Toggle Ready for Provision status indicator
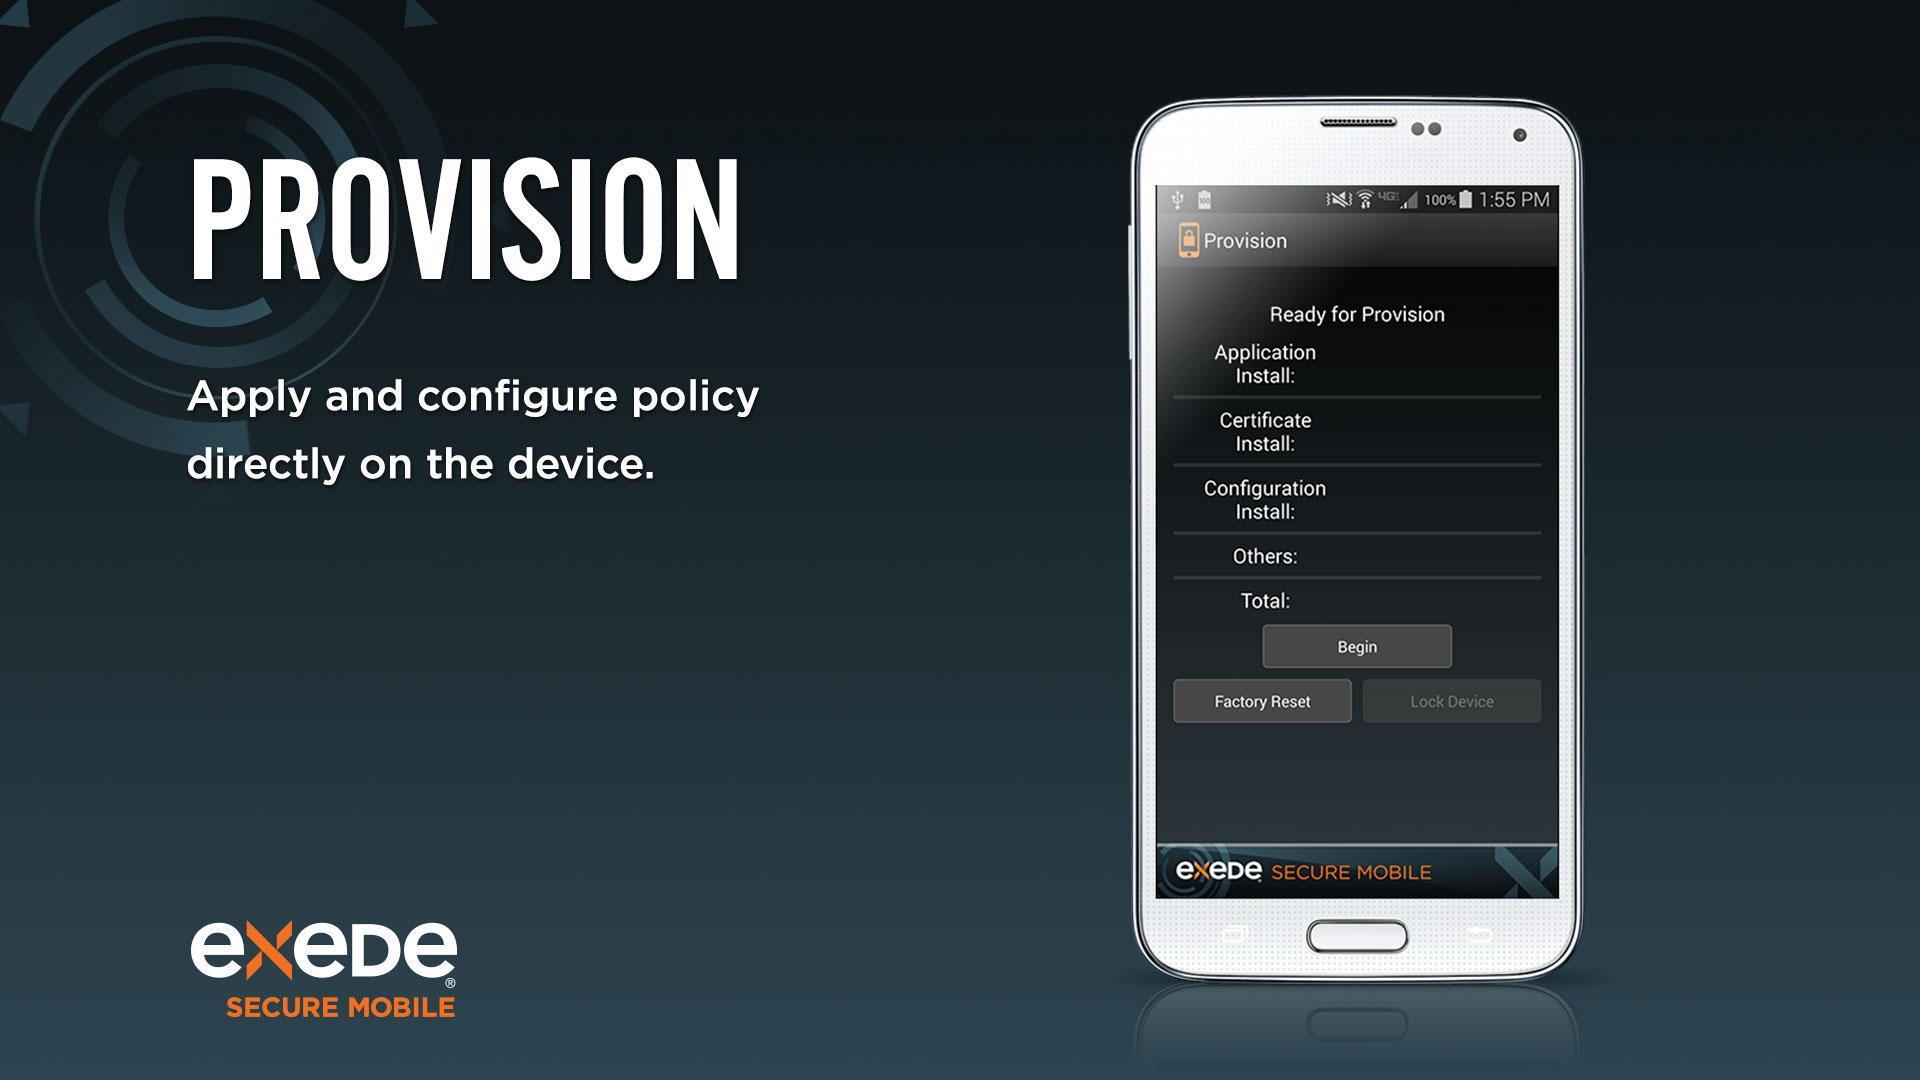1920x1080 pixels. tap(1356, 314)
